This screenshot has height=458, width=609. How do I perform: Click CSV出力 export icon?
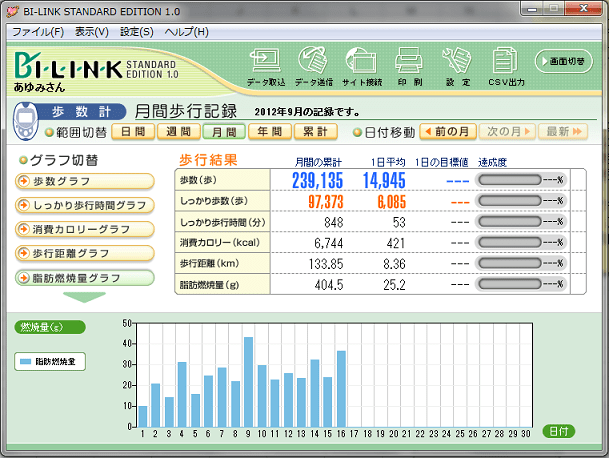click(x=506, y=66)
